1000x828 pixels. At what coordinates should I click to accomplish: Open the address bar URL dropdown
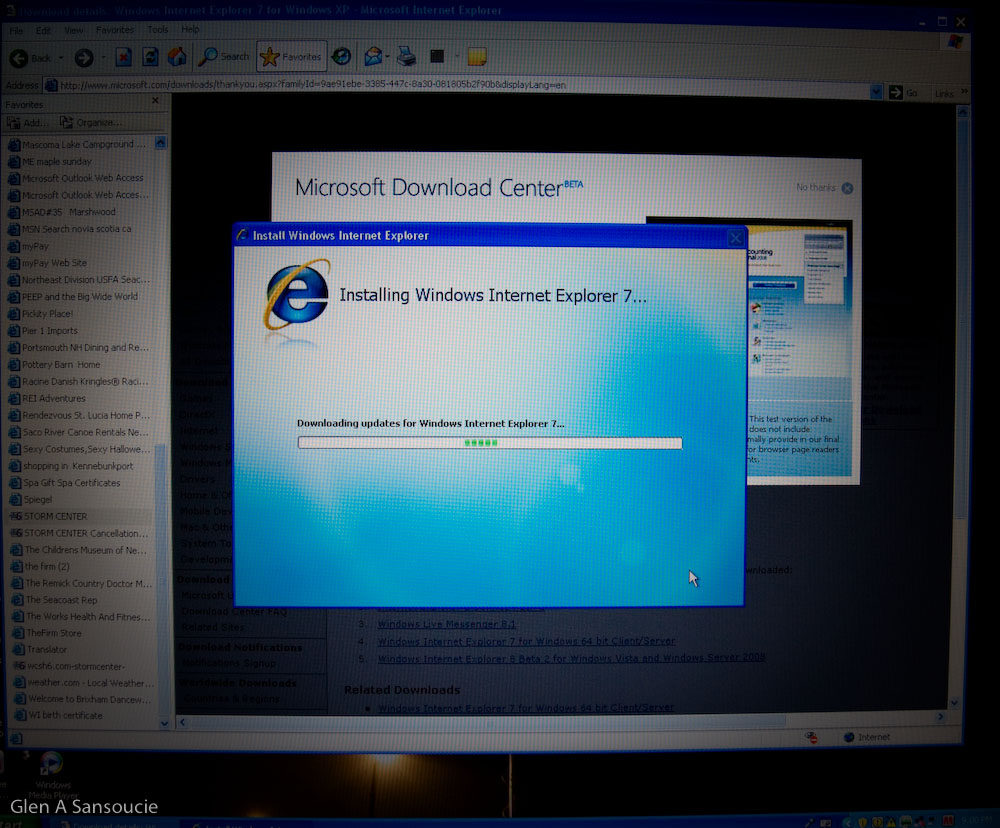(877, 92)
